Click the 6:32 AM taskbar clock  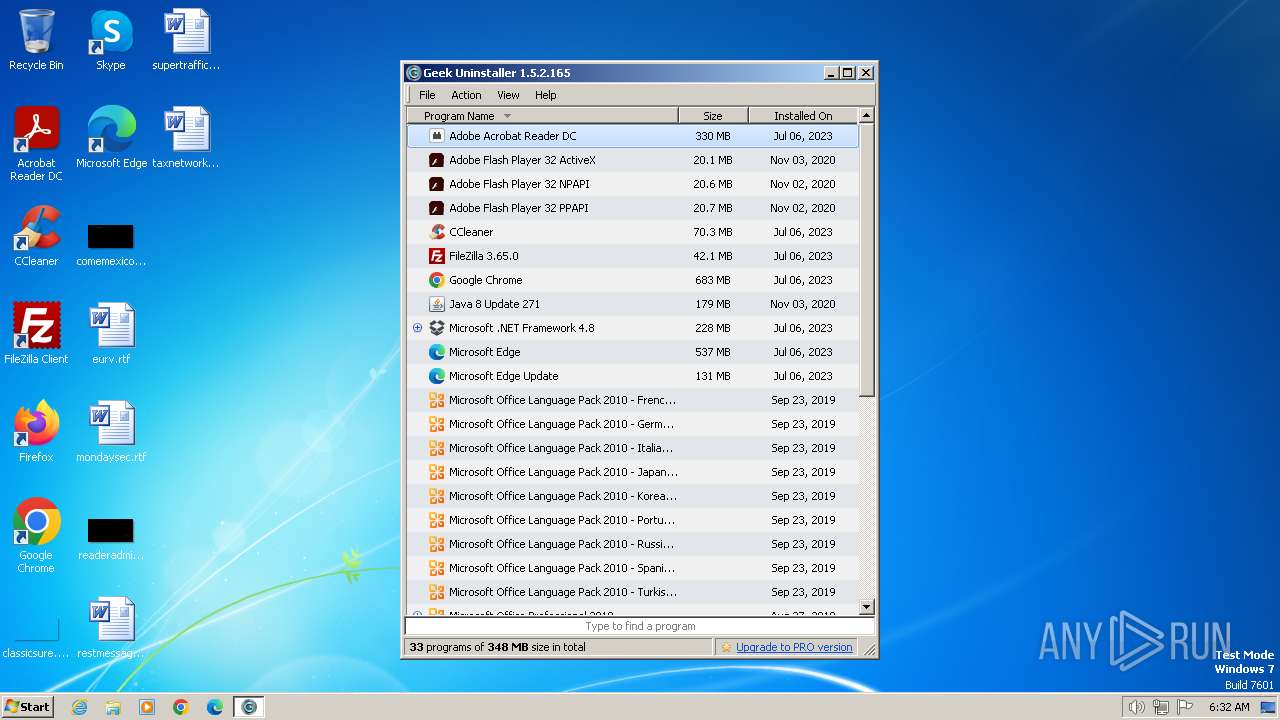1229,707
